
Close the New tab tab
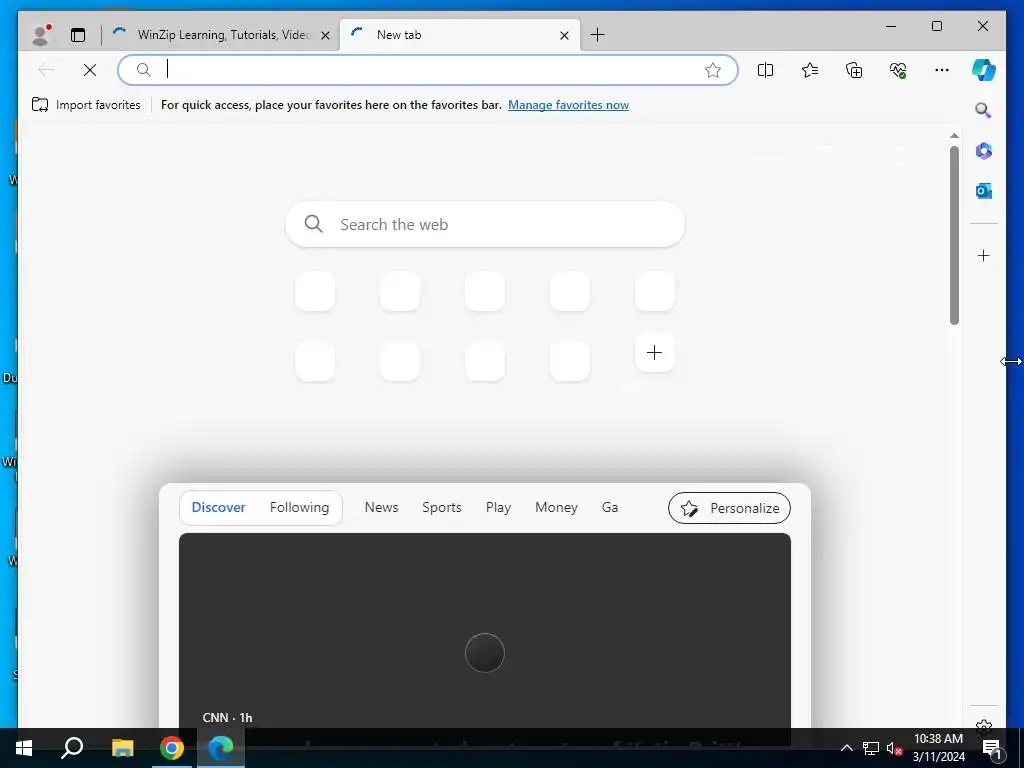564,35
